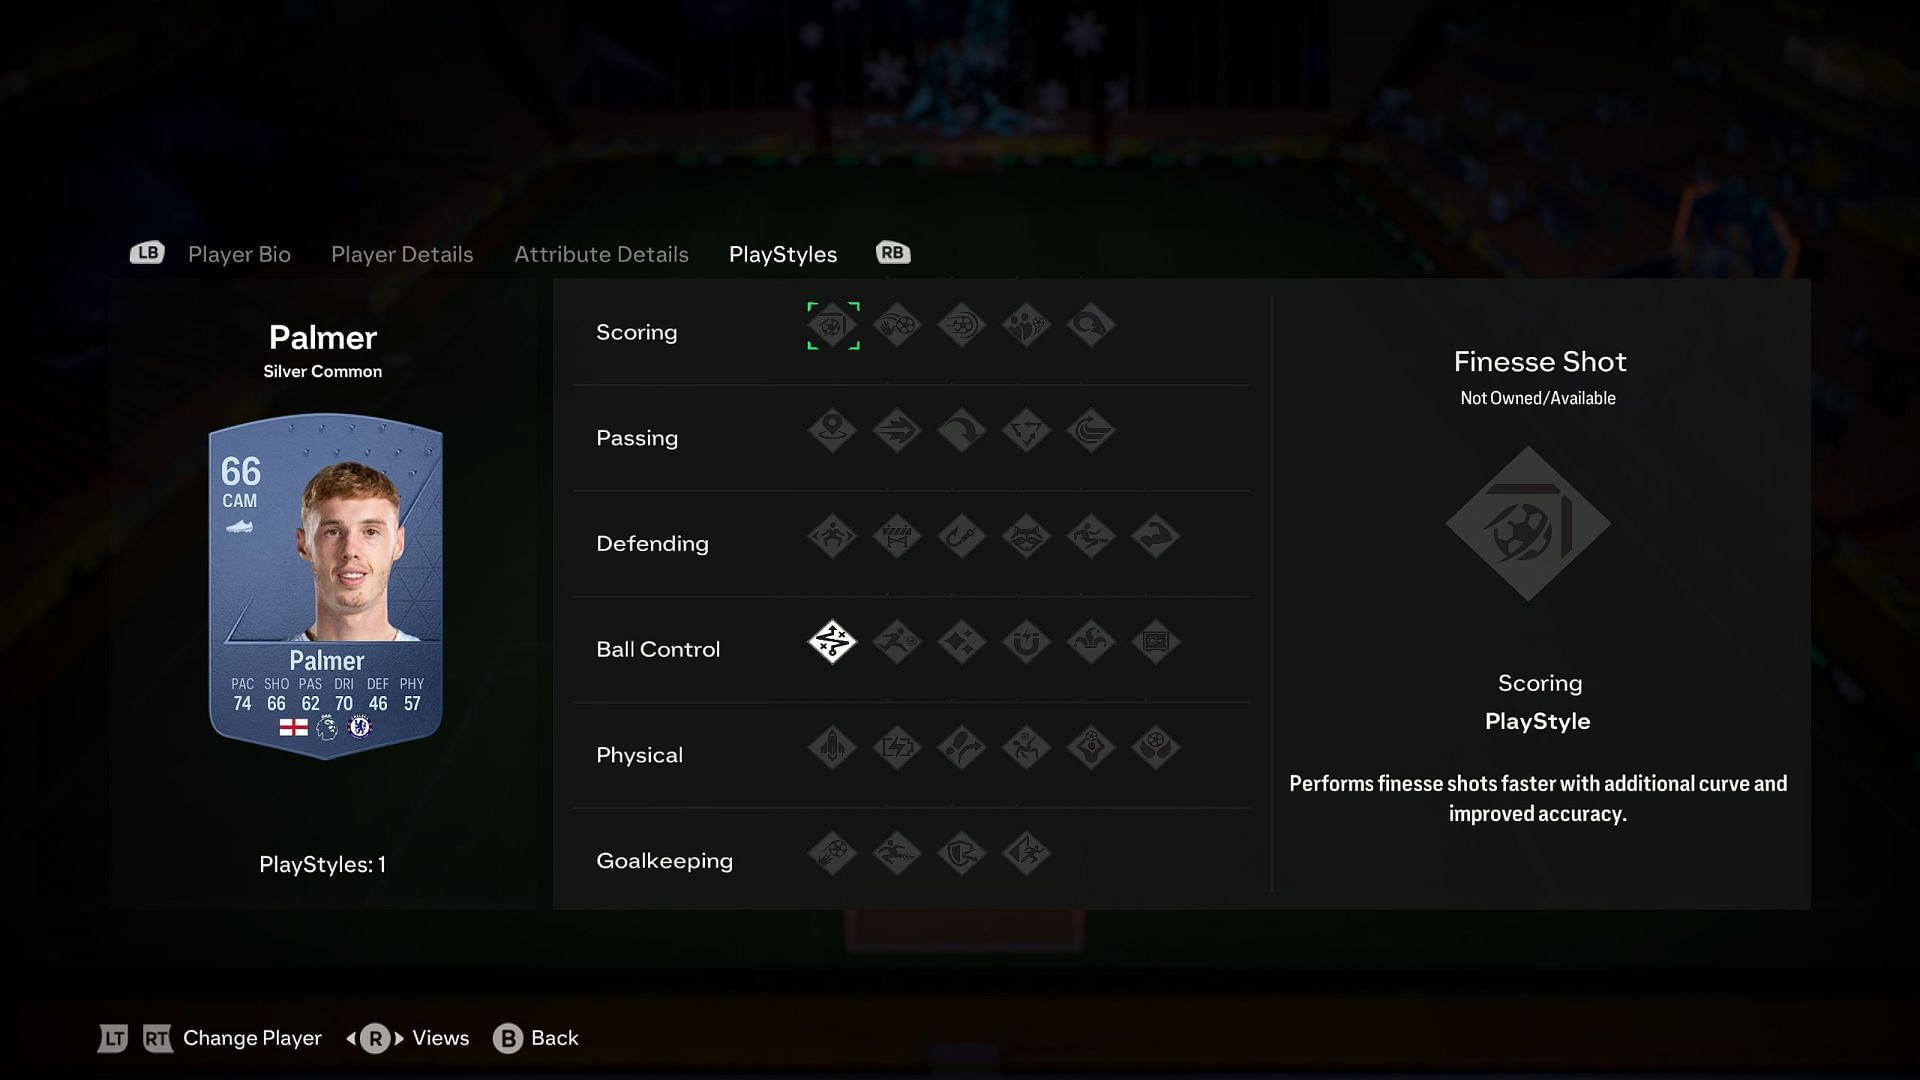1920x1080 pixels.
Task: Expand the Goalkeeping playstyle category
Action: 665,860
